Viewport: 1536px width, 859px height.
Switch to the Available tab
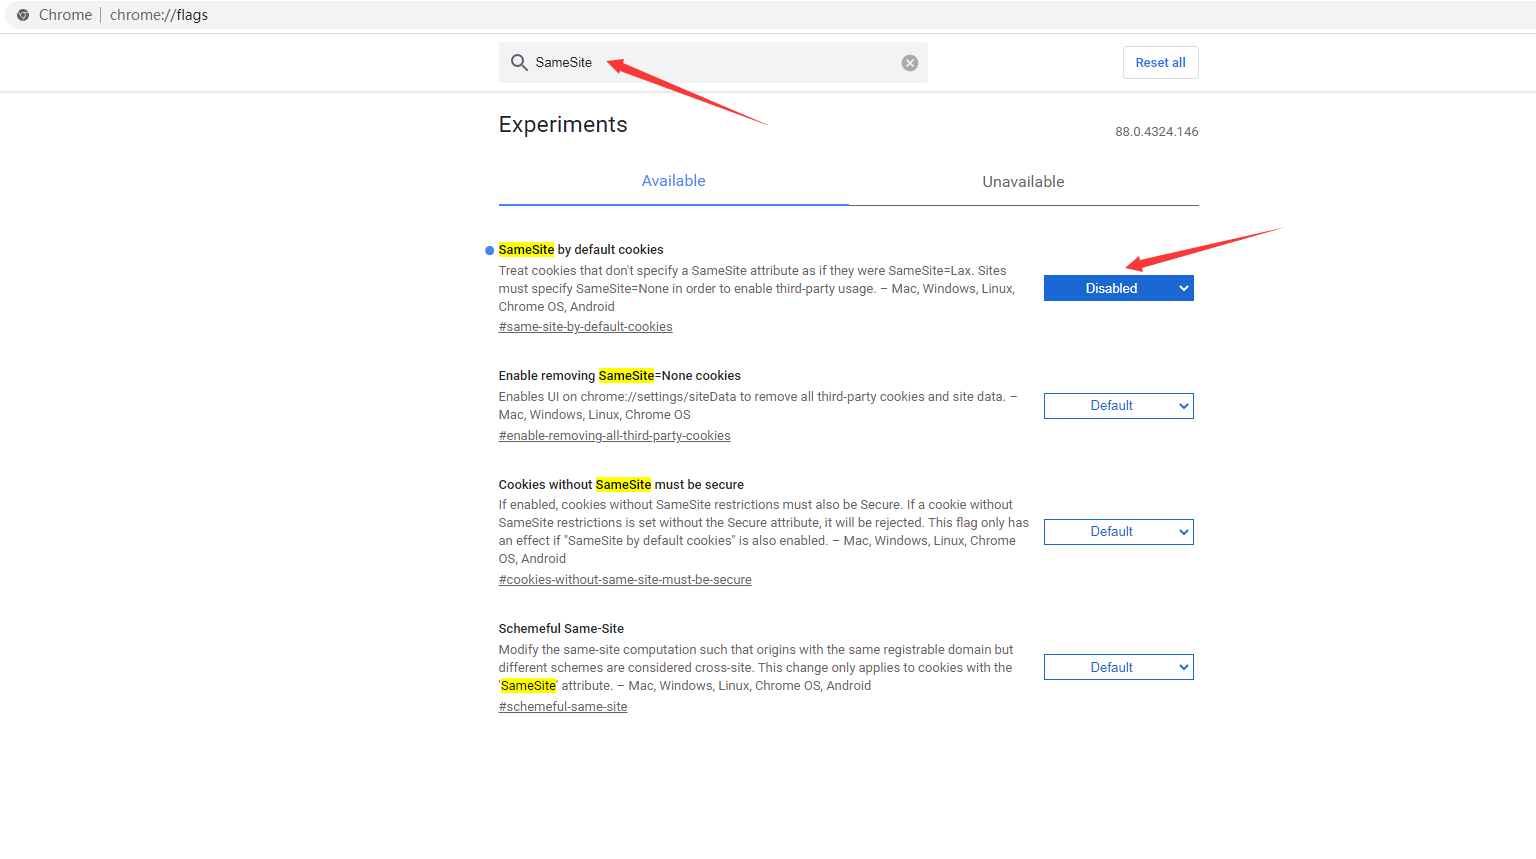(674, 181)
